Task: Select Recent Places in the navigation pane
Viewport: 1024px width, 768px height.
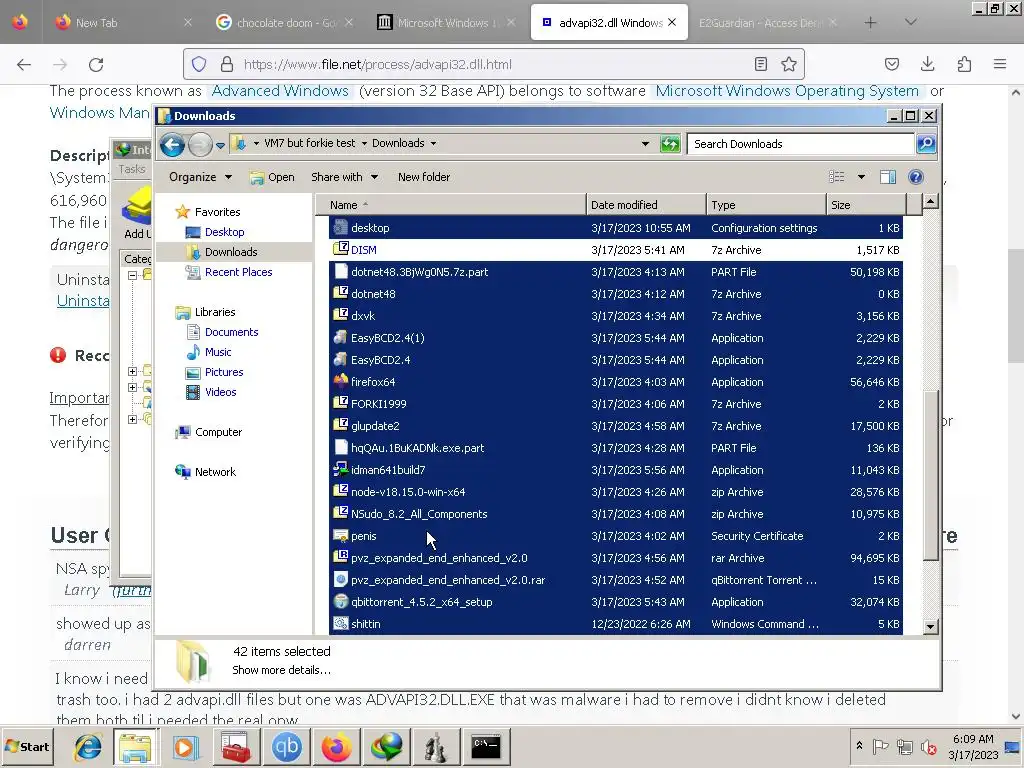Action: (x=238, y=272)
